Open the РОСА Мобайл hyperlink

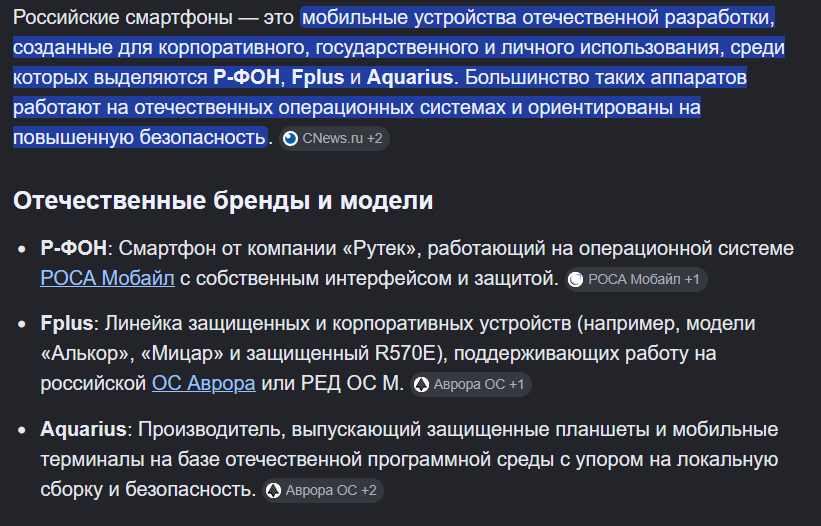[107, 278]
